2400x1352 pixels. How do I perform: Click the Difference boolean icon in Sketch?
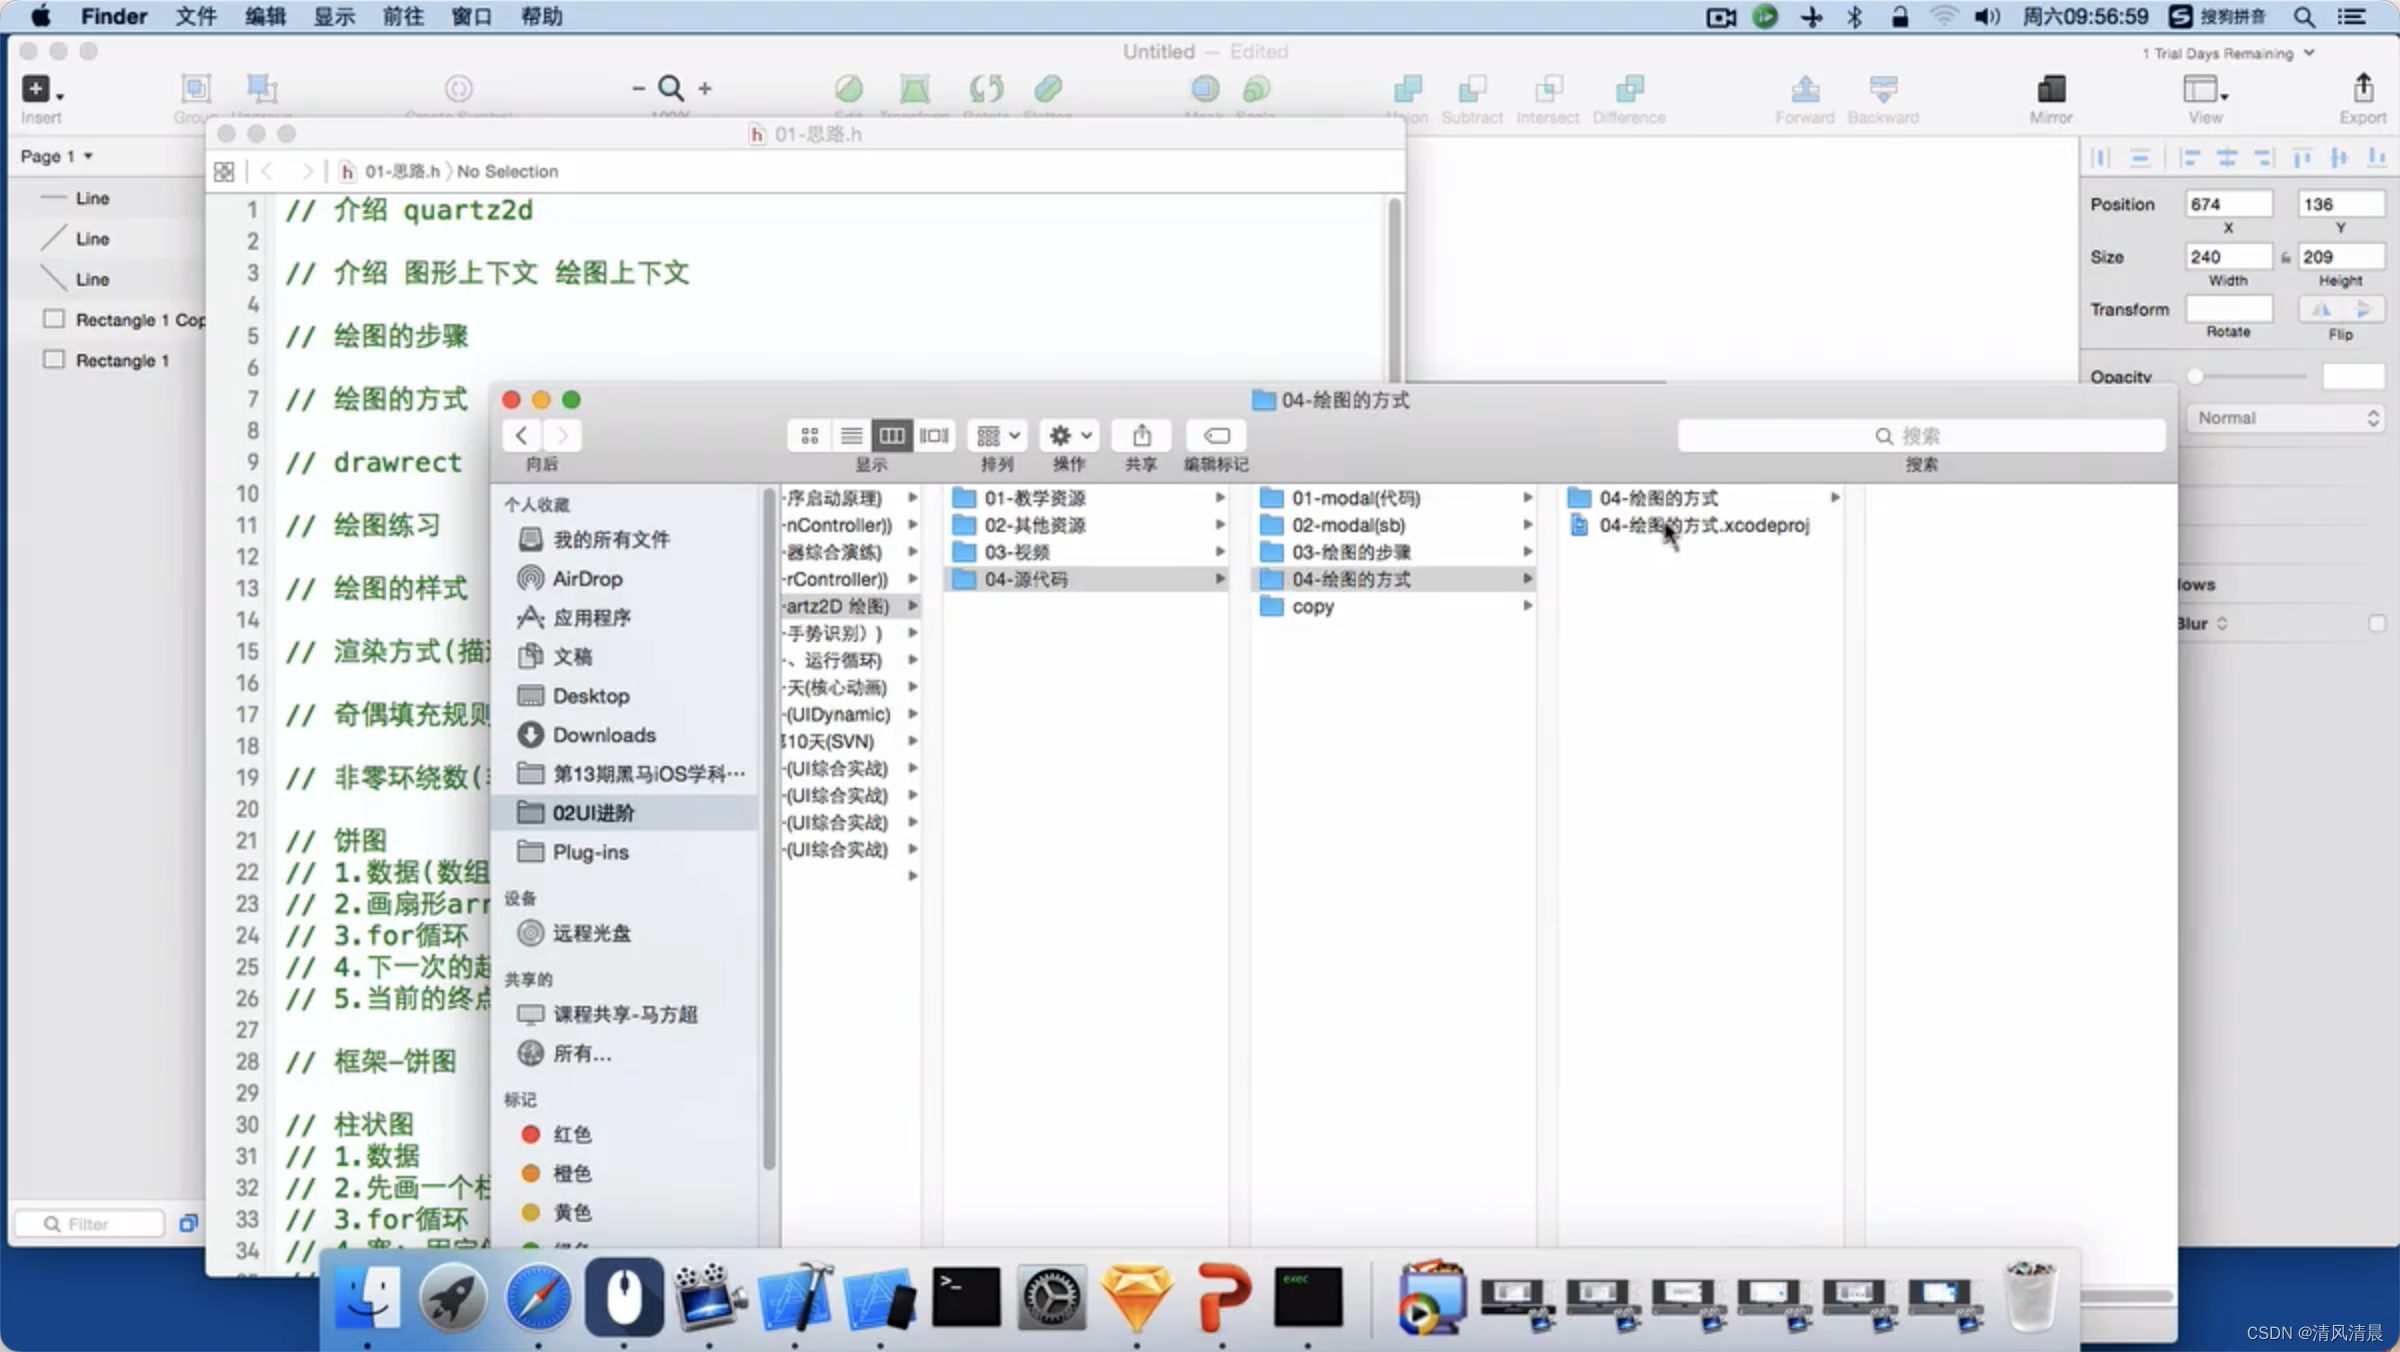(1629, 89)
